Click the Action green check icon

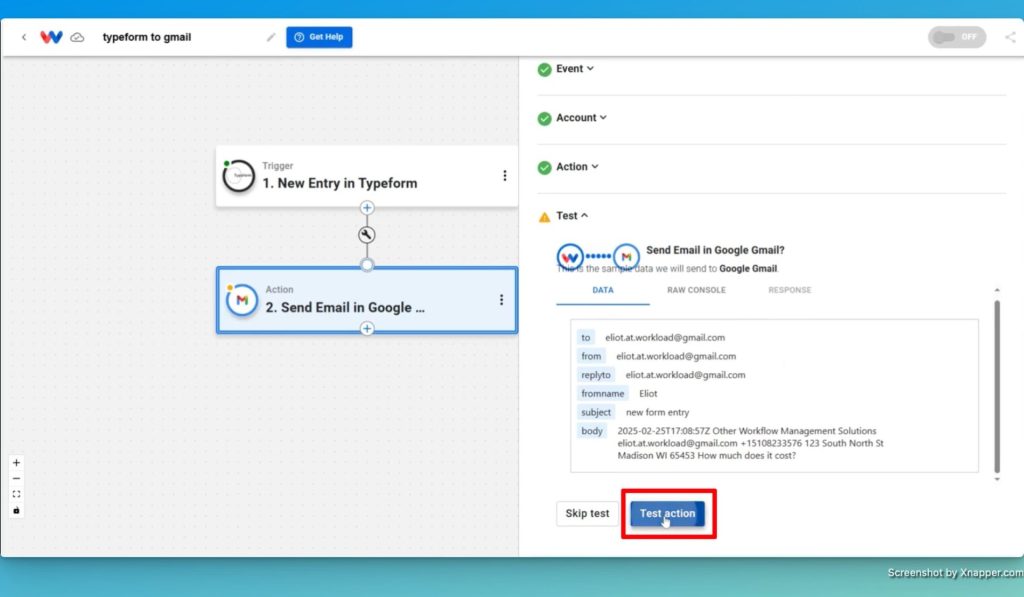coord(544,167)
